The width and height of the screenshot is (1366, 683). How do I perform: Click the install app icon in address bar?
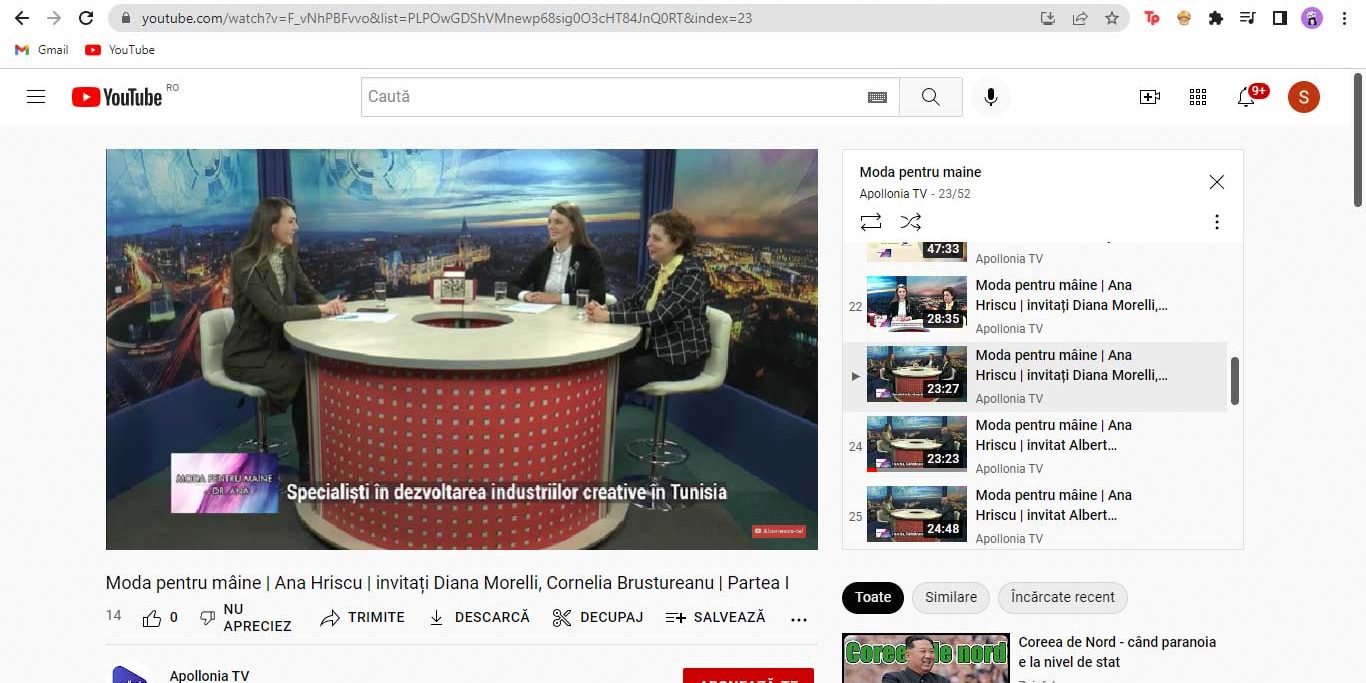[1048, 18]
